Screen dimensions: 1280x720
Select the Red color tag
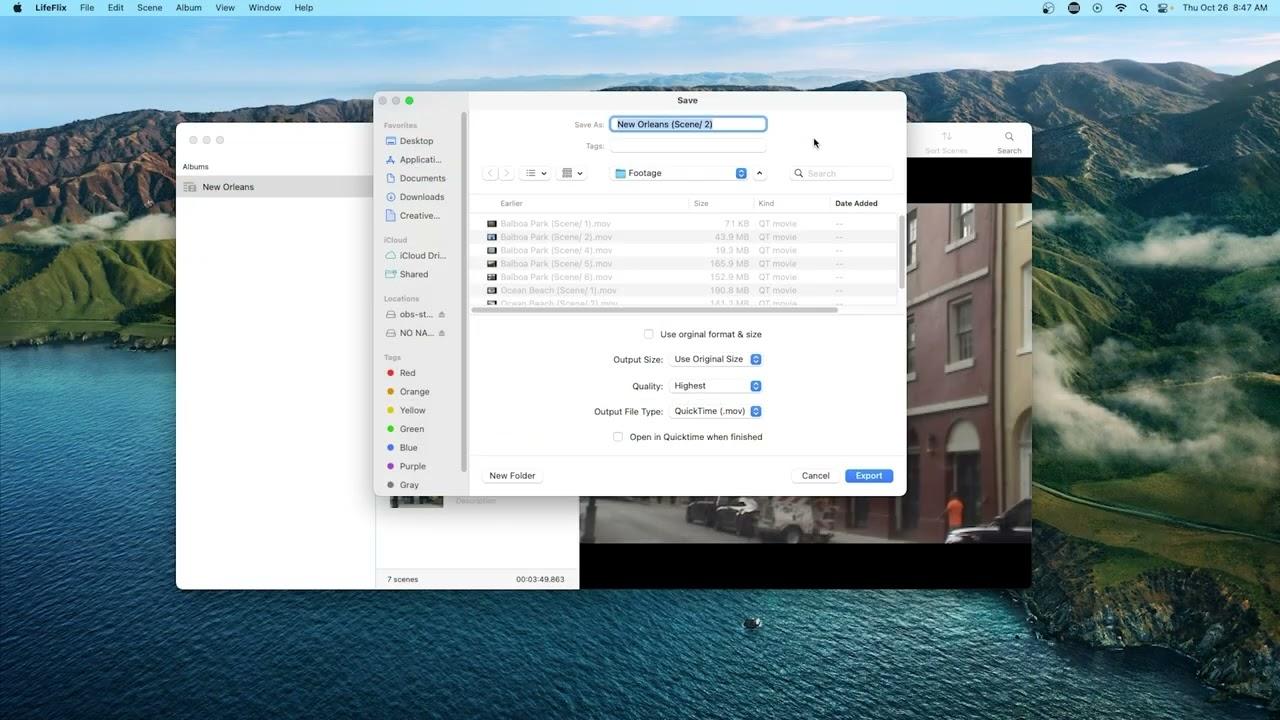click(x=407, y=373)
